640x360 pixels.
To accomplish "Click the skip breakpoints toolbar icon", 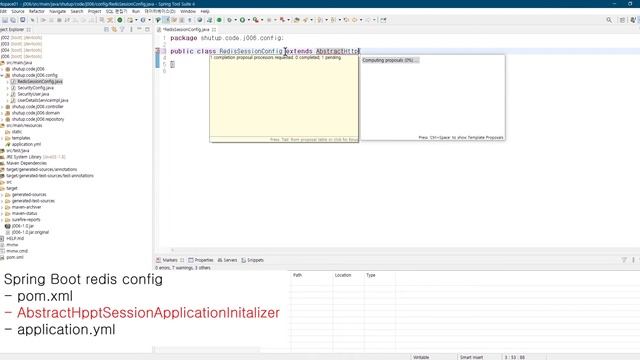I will (32, 20).
